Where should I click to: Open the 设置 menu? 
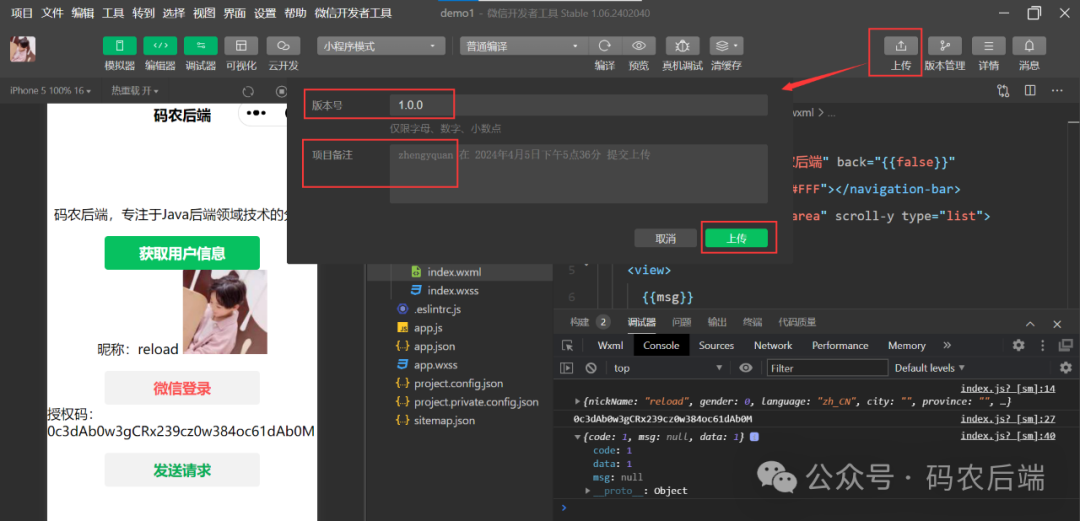coord(265,13)
